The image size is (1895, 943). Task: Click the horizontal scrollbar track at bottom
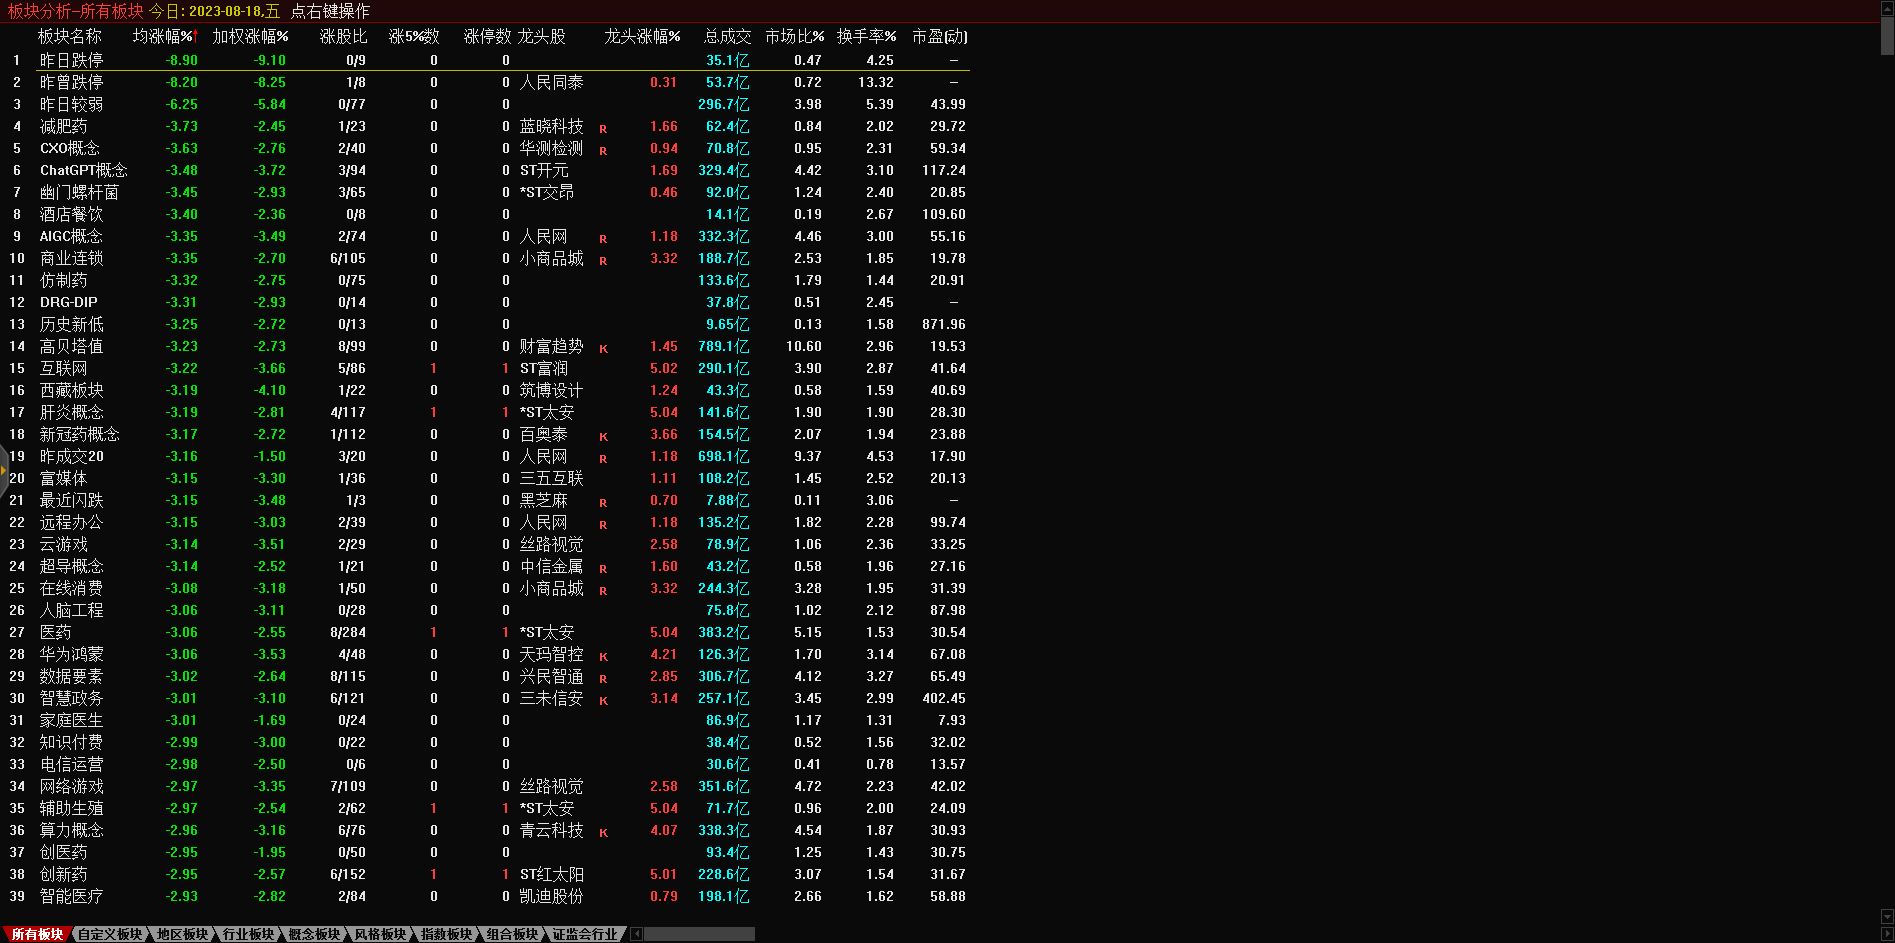(x=700, y=934)
